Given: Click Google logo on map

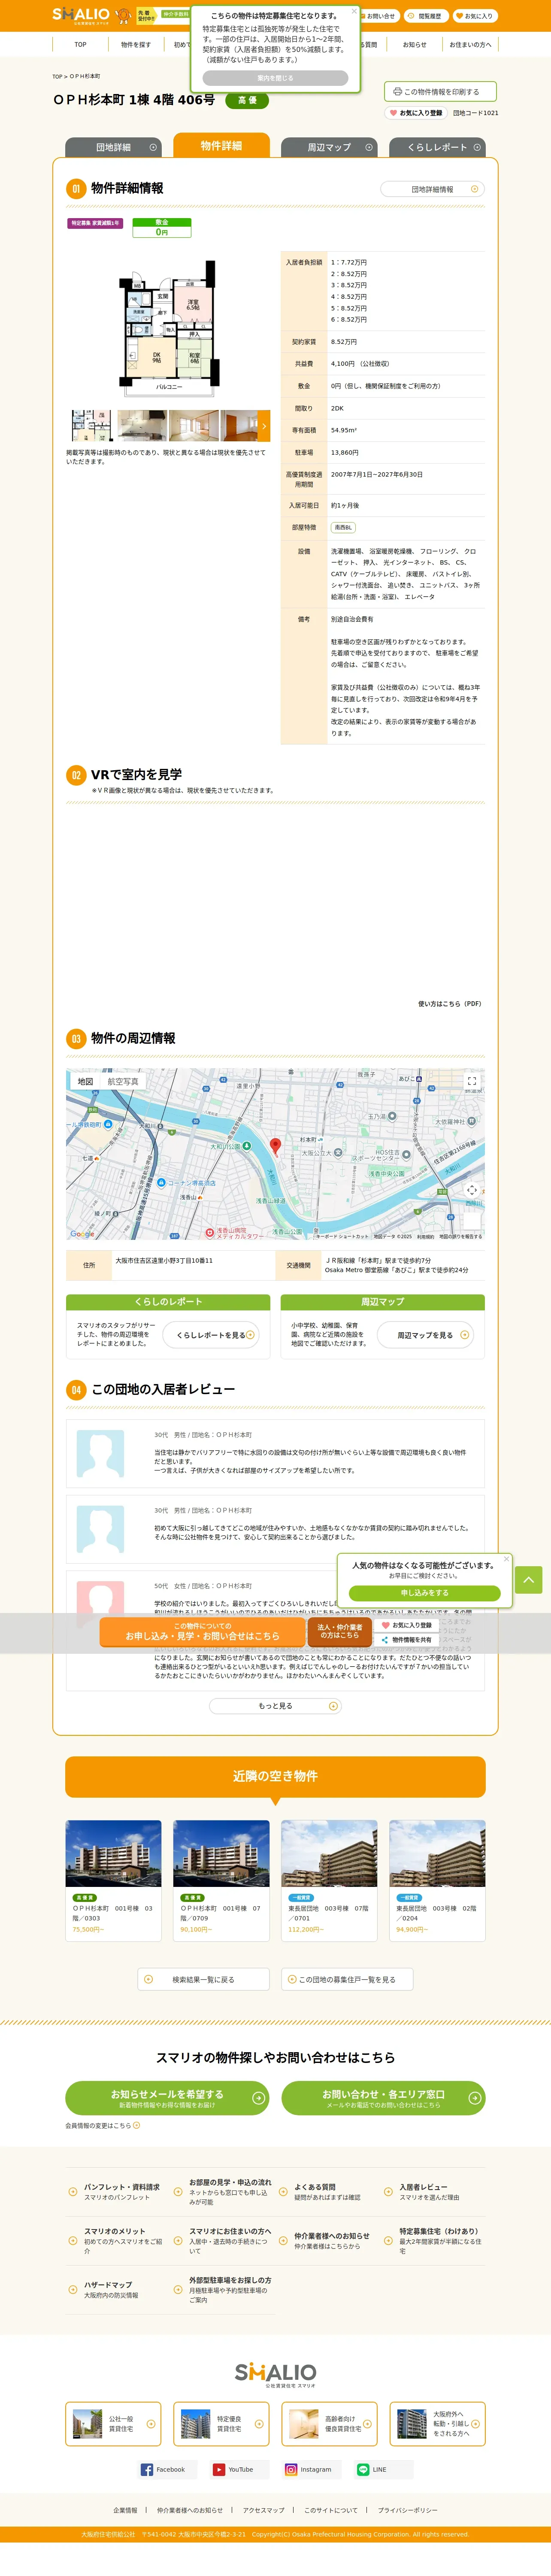Looking at the screenshot, I should click(x=82, y=1233).
